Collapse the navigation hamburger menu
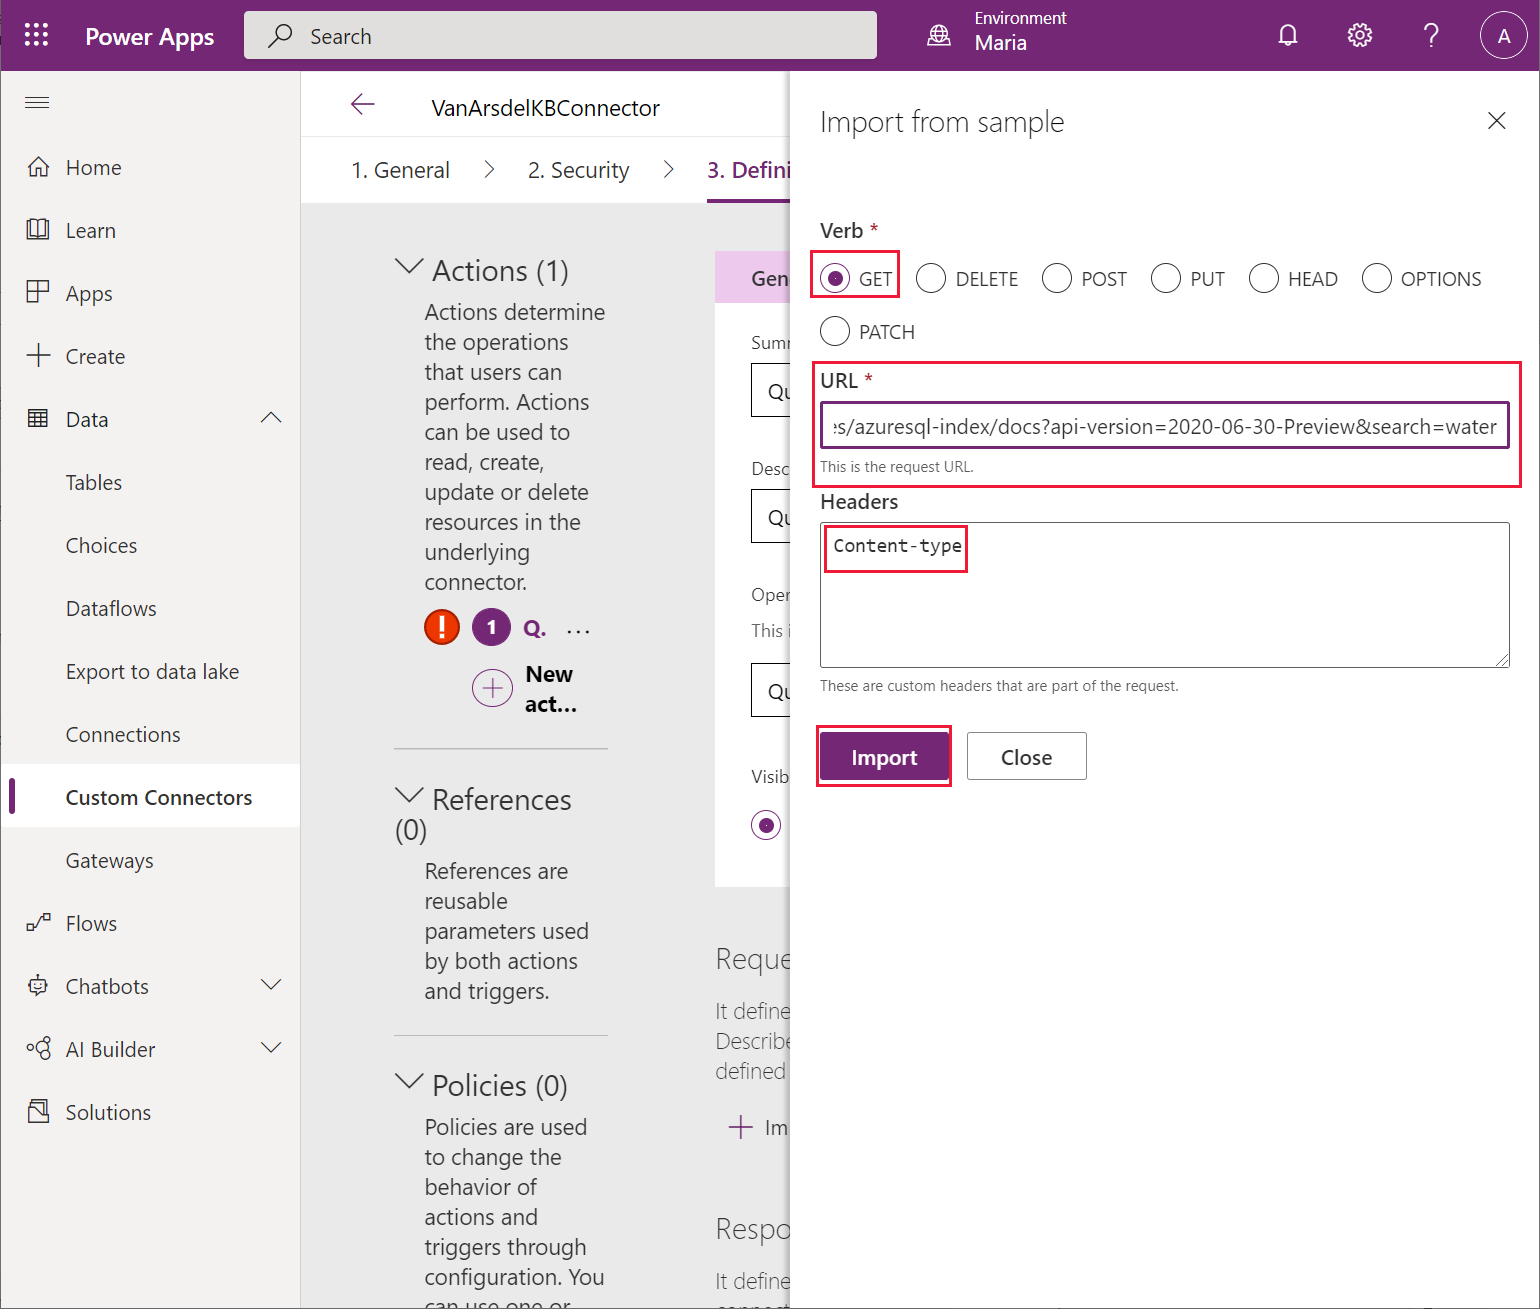 (x=37, y=102)
